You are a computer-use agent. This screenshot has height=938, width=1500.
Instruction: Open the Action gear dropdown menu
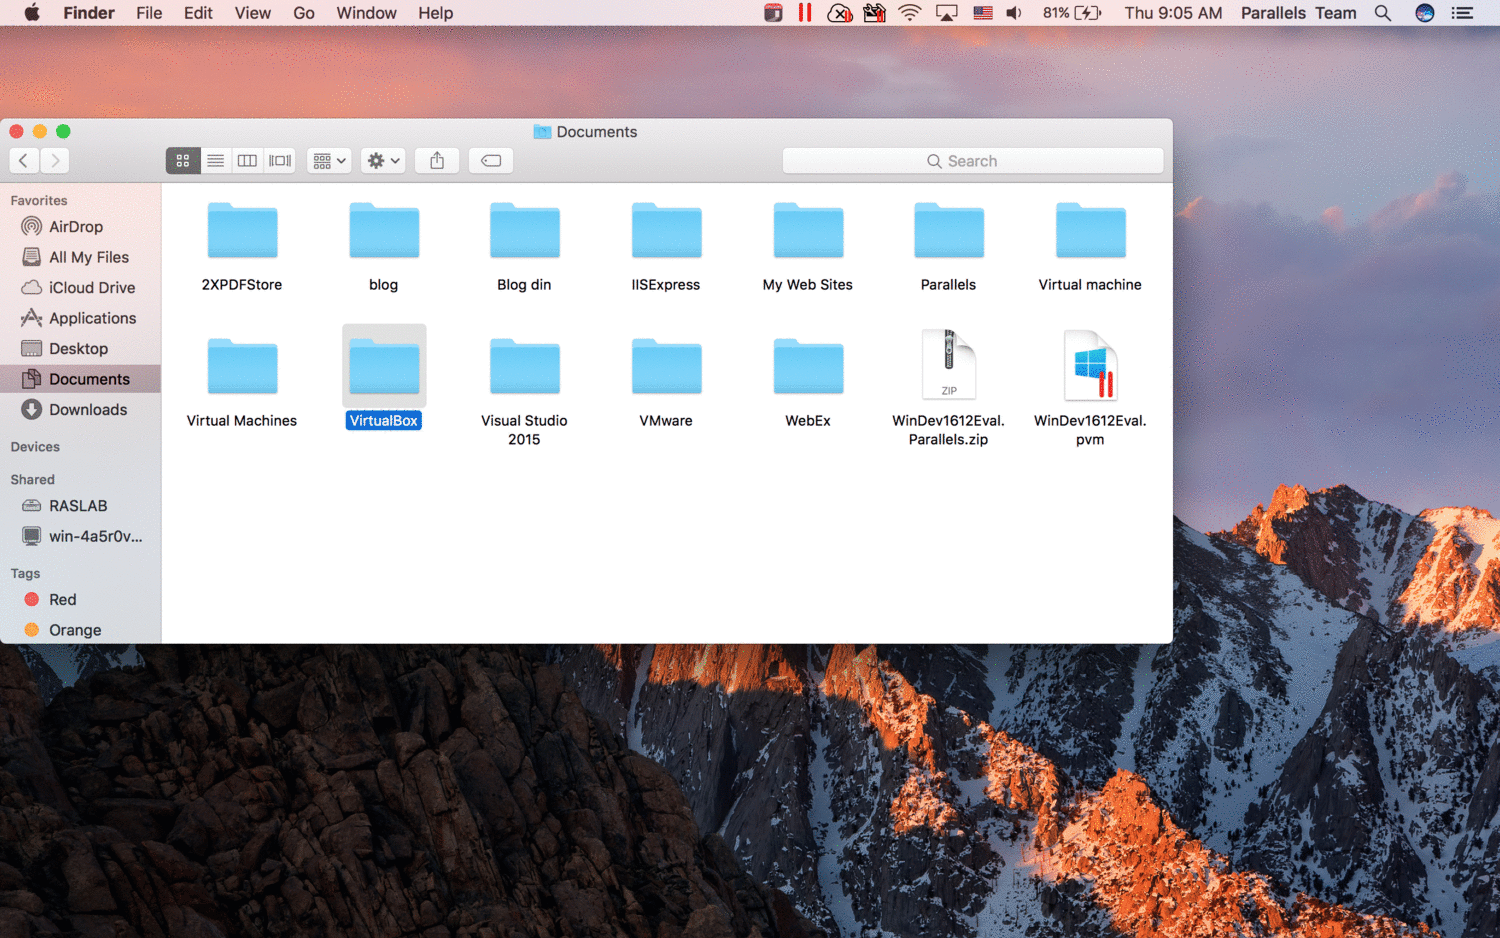pos(383,160)
